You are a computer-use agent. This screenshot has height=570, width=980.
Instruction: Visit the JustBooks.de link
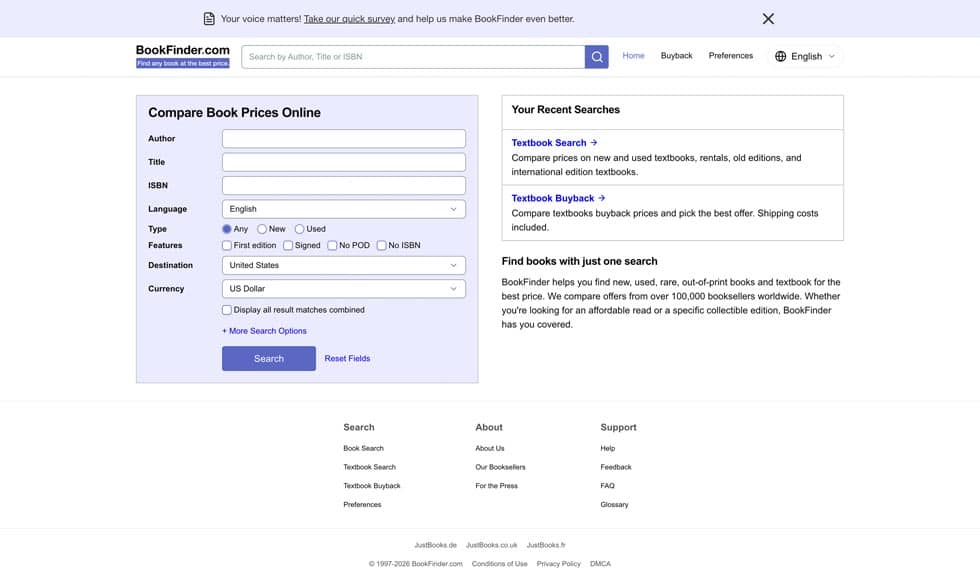435,546
